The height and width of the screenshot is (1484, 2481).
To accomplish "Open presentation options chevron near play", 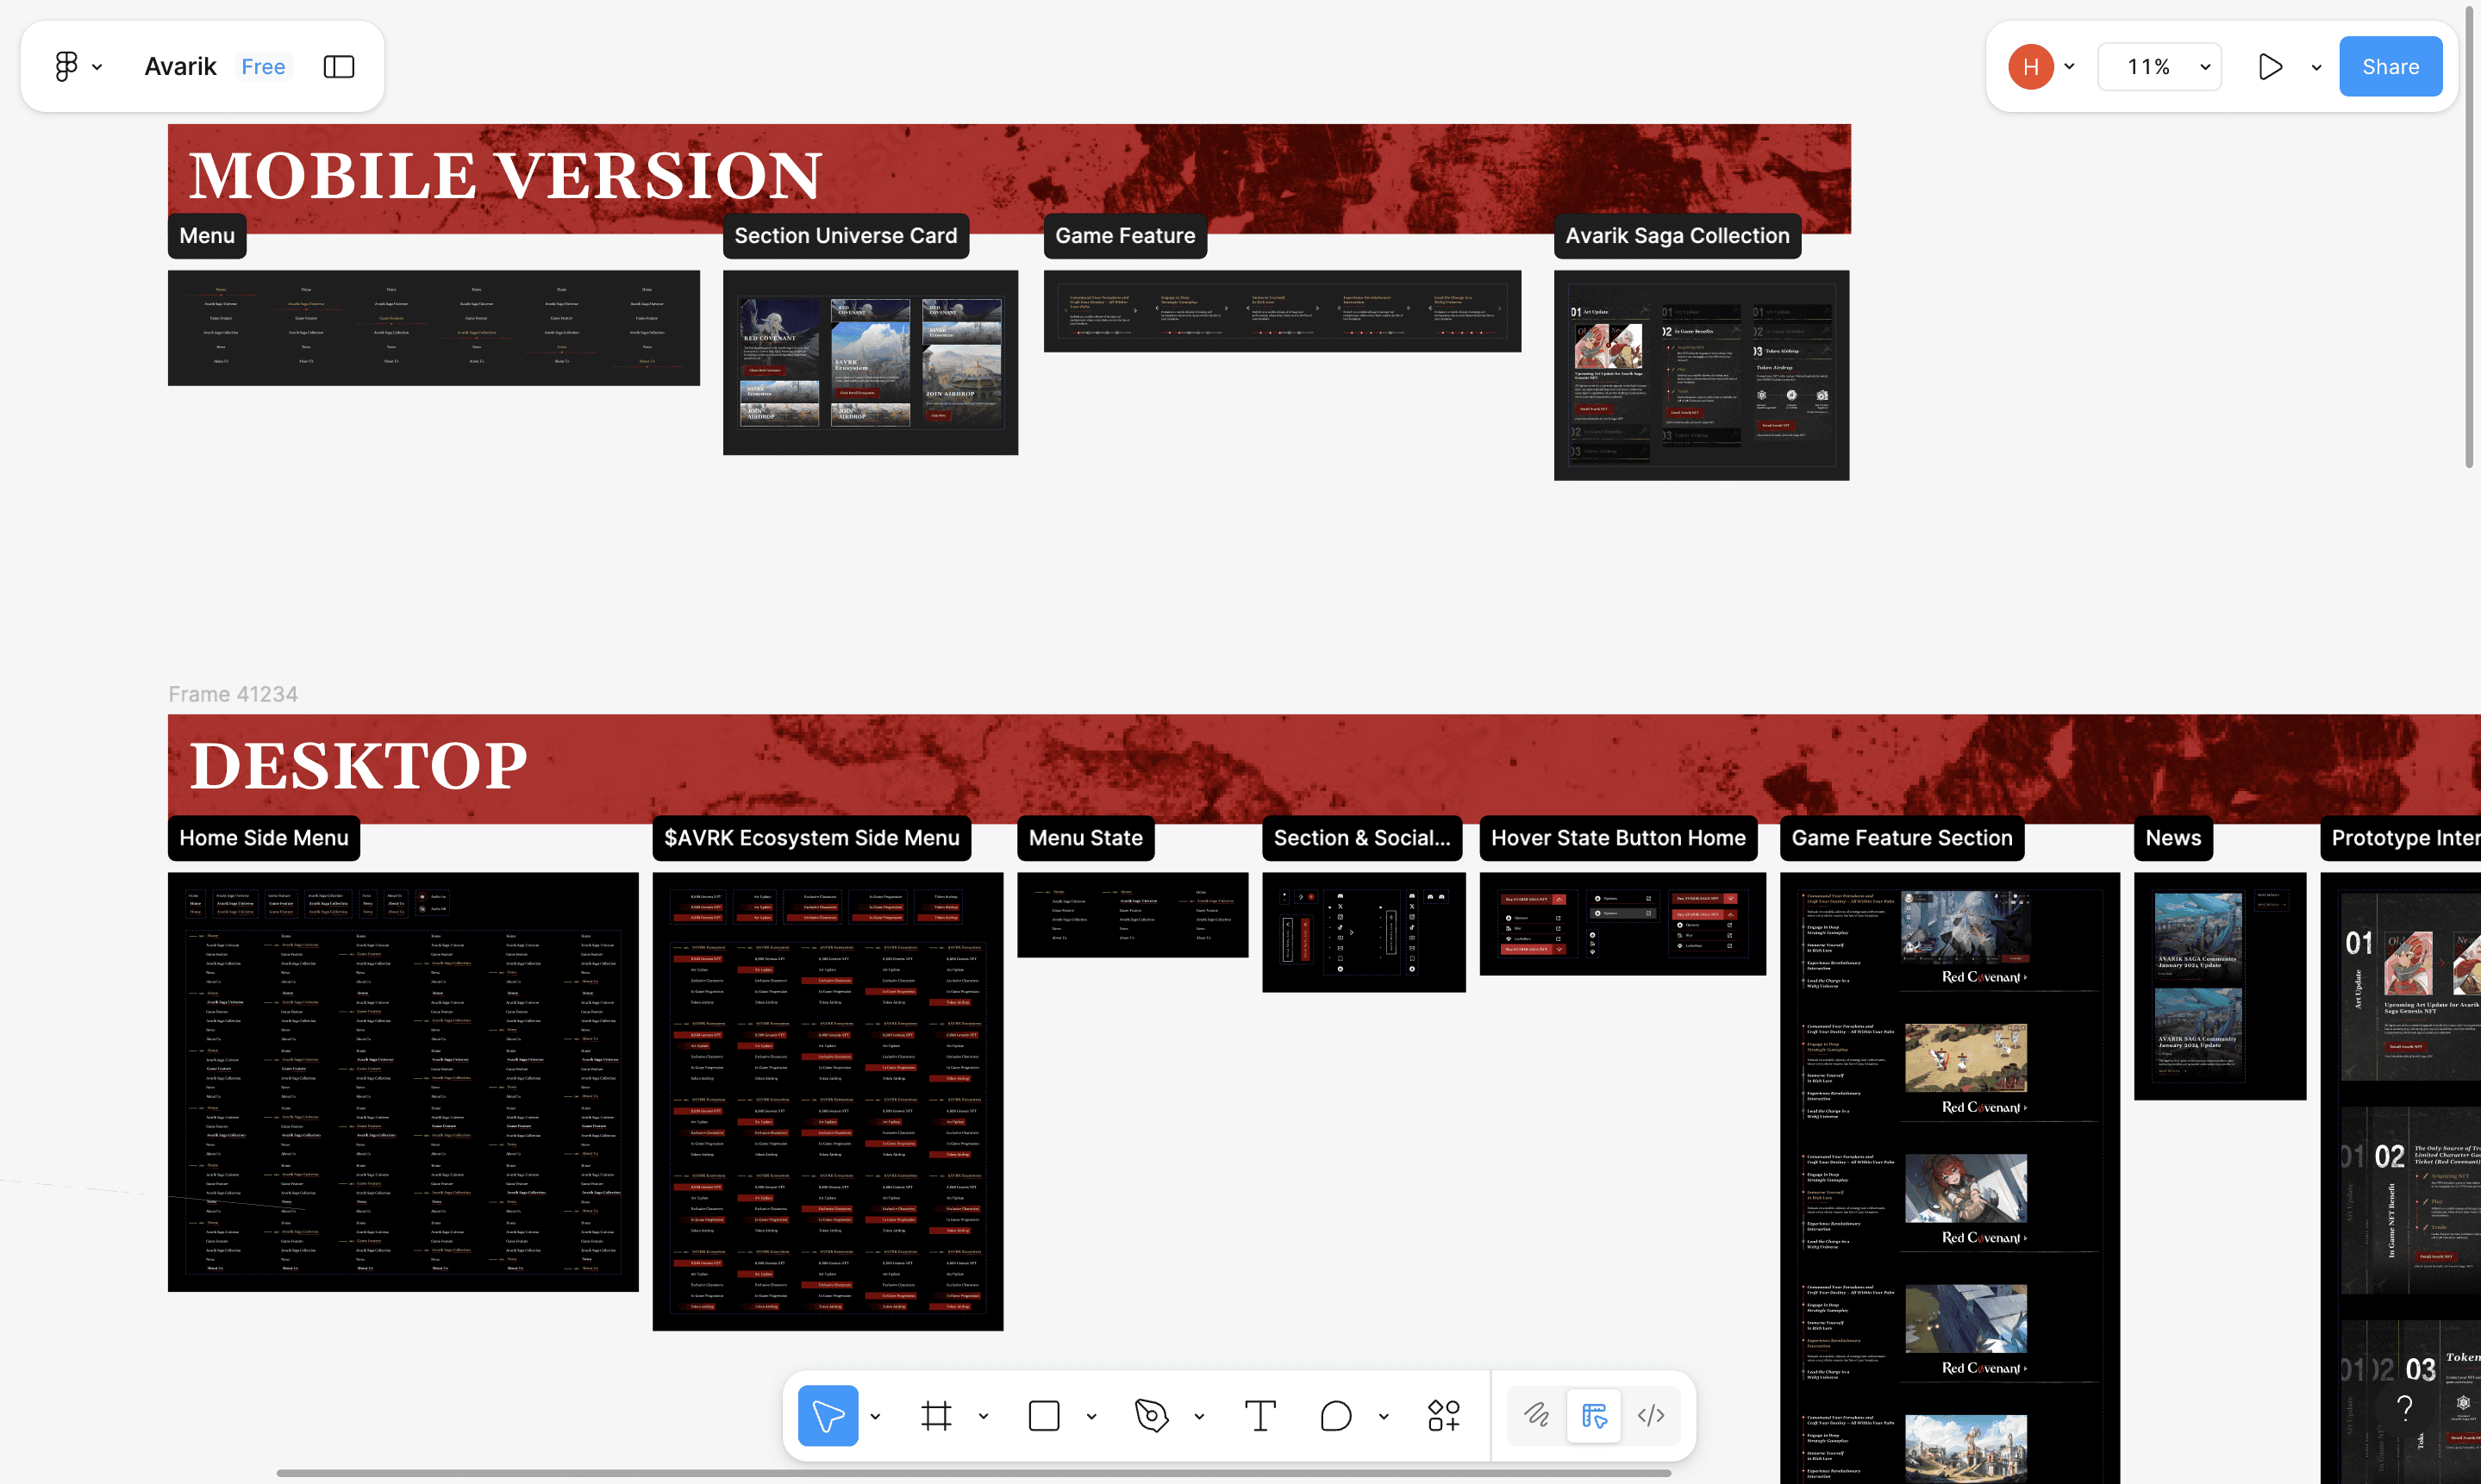I will tap(2316, 67).
